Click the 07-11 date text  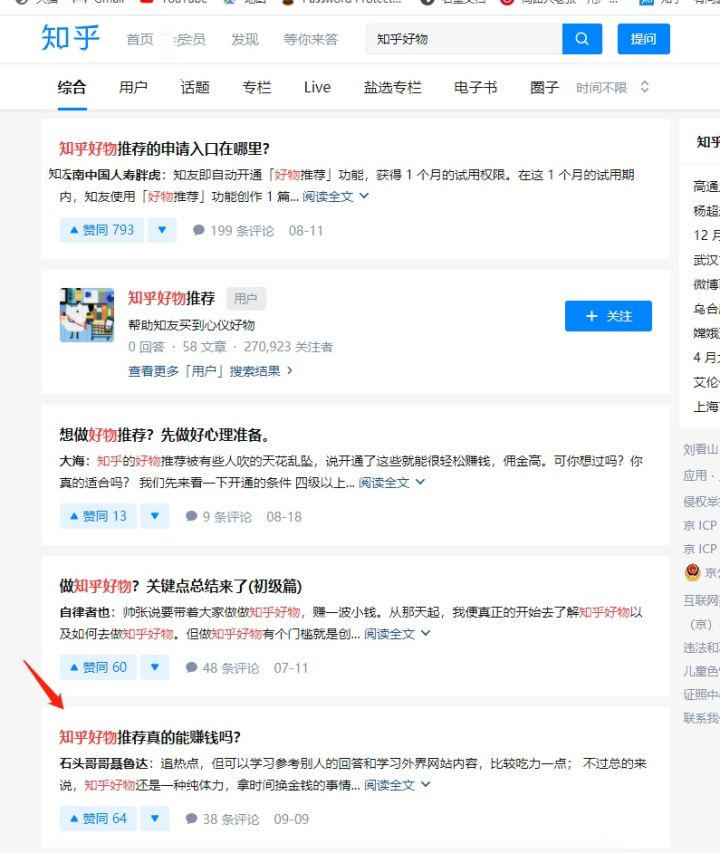[291, 668]
